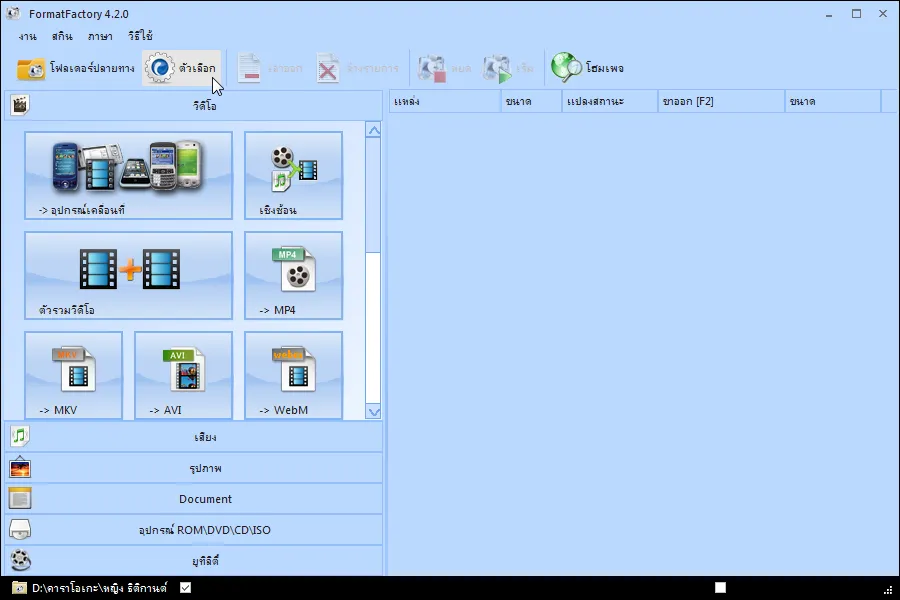Click the start conversion toolbar icon

click(x=497, y=68)
